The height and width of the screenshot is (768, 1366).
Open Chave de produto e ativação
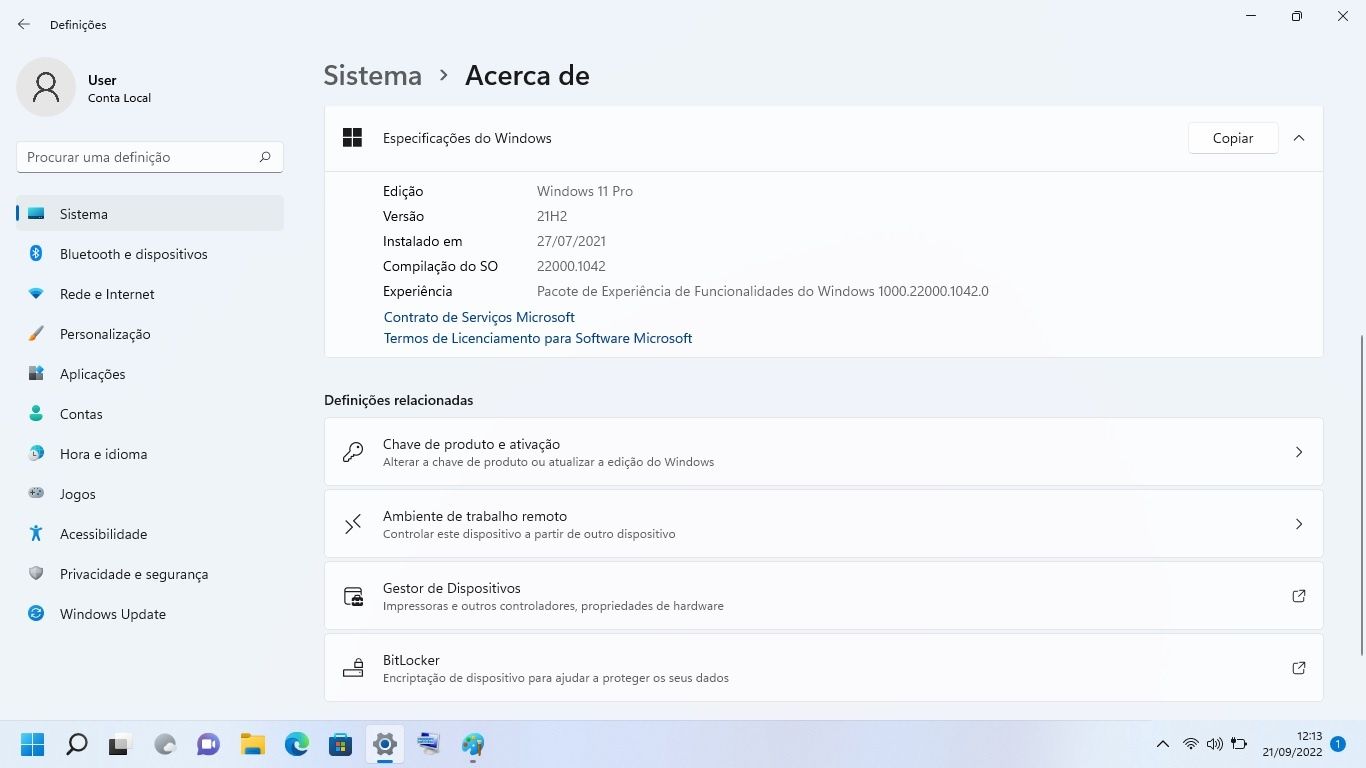click(823, 452)
